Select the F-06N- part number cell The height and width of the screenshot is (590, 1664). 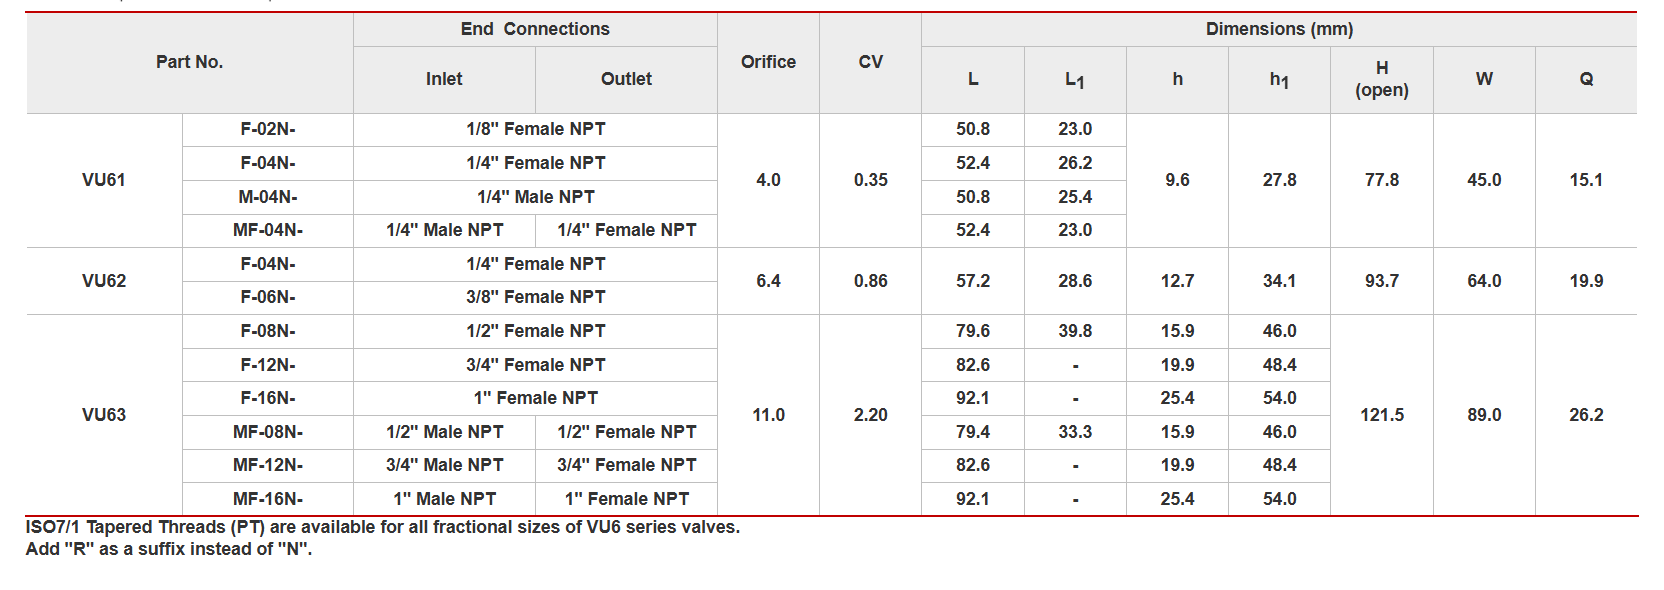coord(268,297)
